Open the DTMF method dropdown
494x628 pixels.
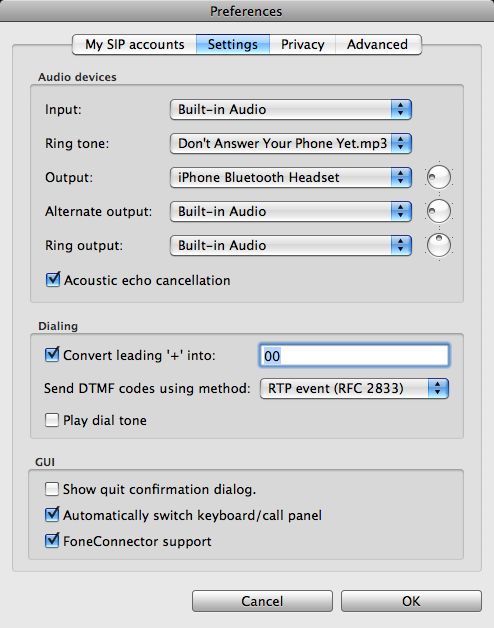[x=355, y=388]
